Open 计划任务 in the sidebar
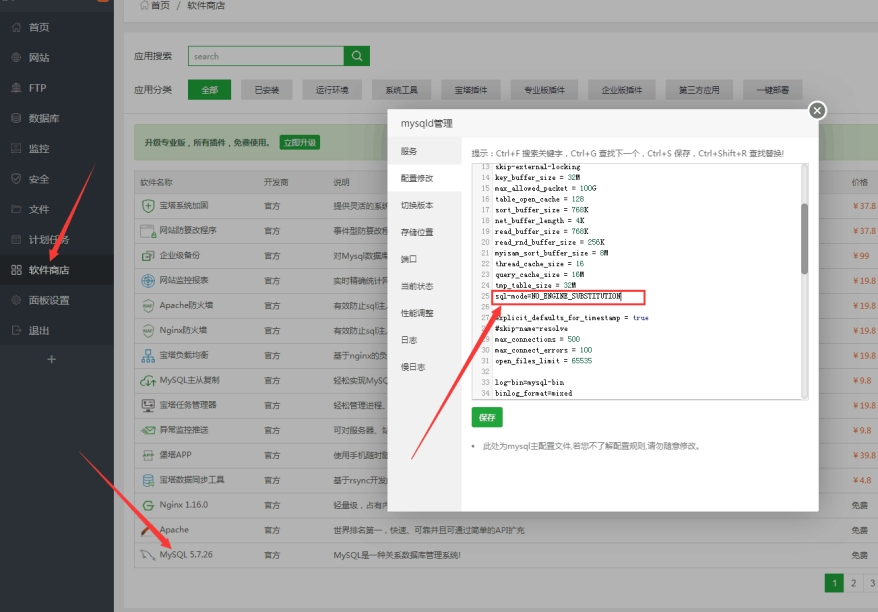This screenshot has width=878, height=612. (48, 240)
